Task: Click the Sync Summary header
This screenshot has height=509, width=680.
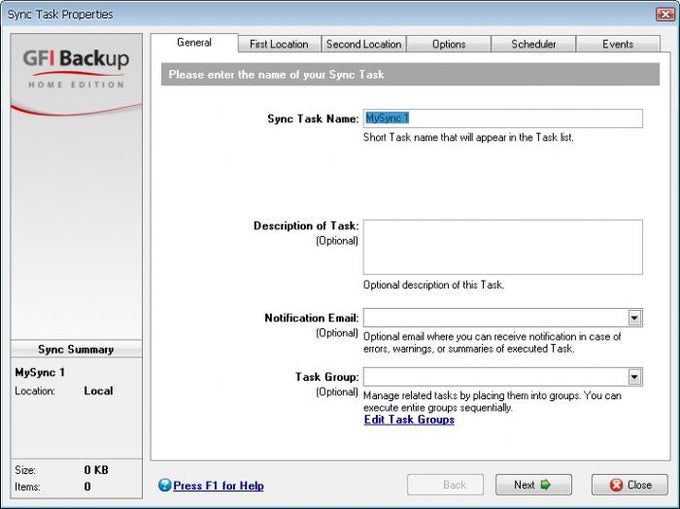Action: tap(76, 349)
